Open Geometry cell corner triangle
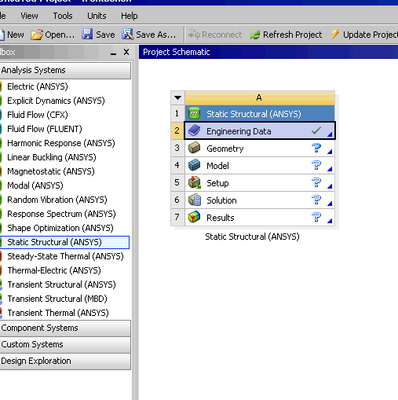Image resolution: width=398 pixels, height=400 pixels. coord(330,152)
